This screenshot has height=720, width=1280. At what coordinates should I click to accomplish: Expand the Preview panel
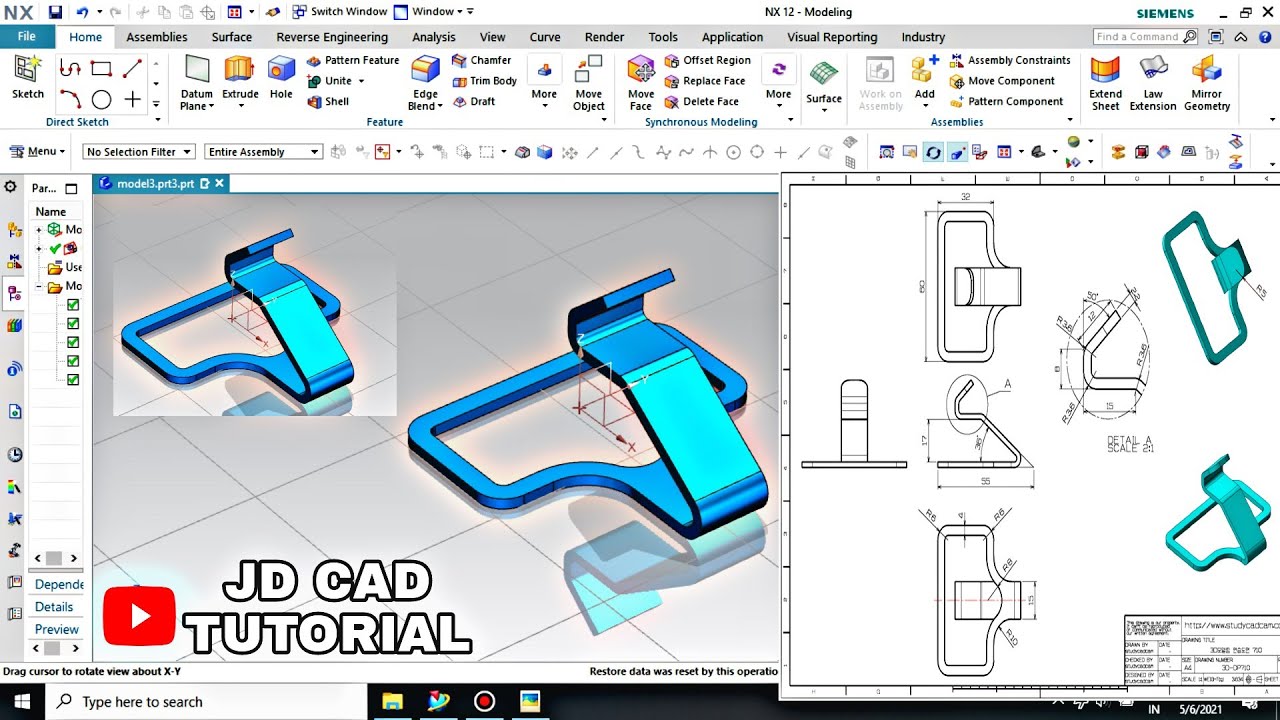58,629
